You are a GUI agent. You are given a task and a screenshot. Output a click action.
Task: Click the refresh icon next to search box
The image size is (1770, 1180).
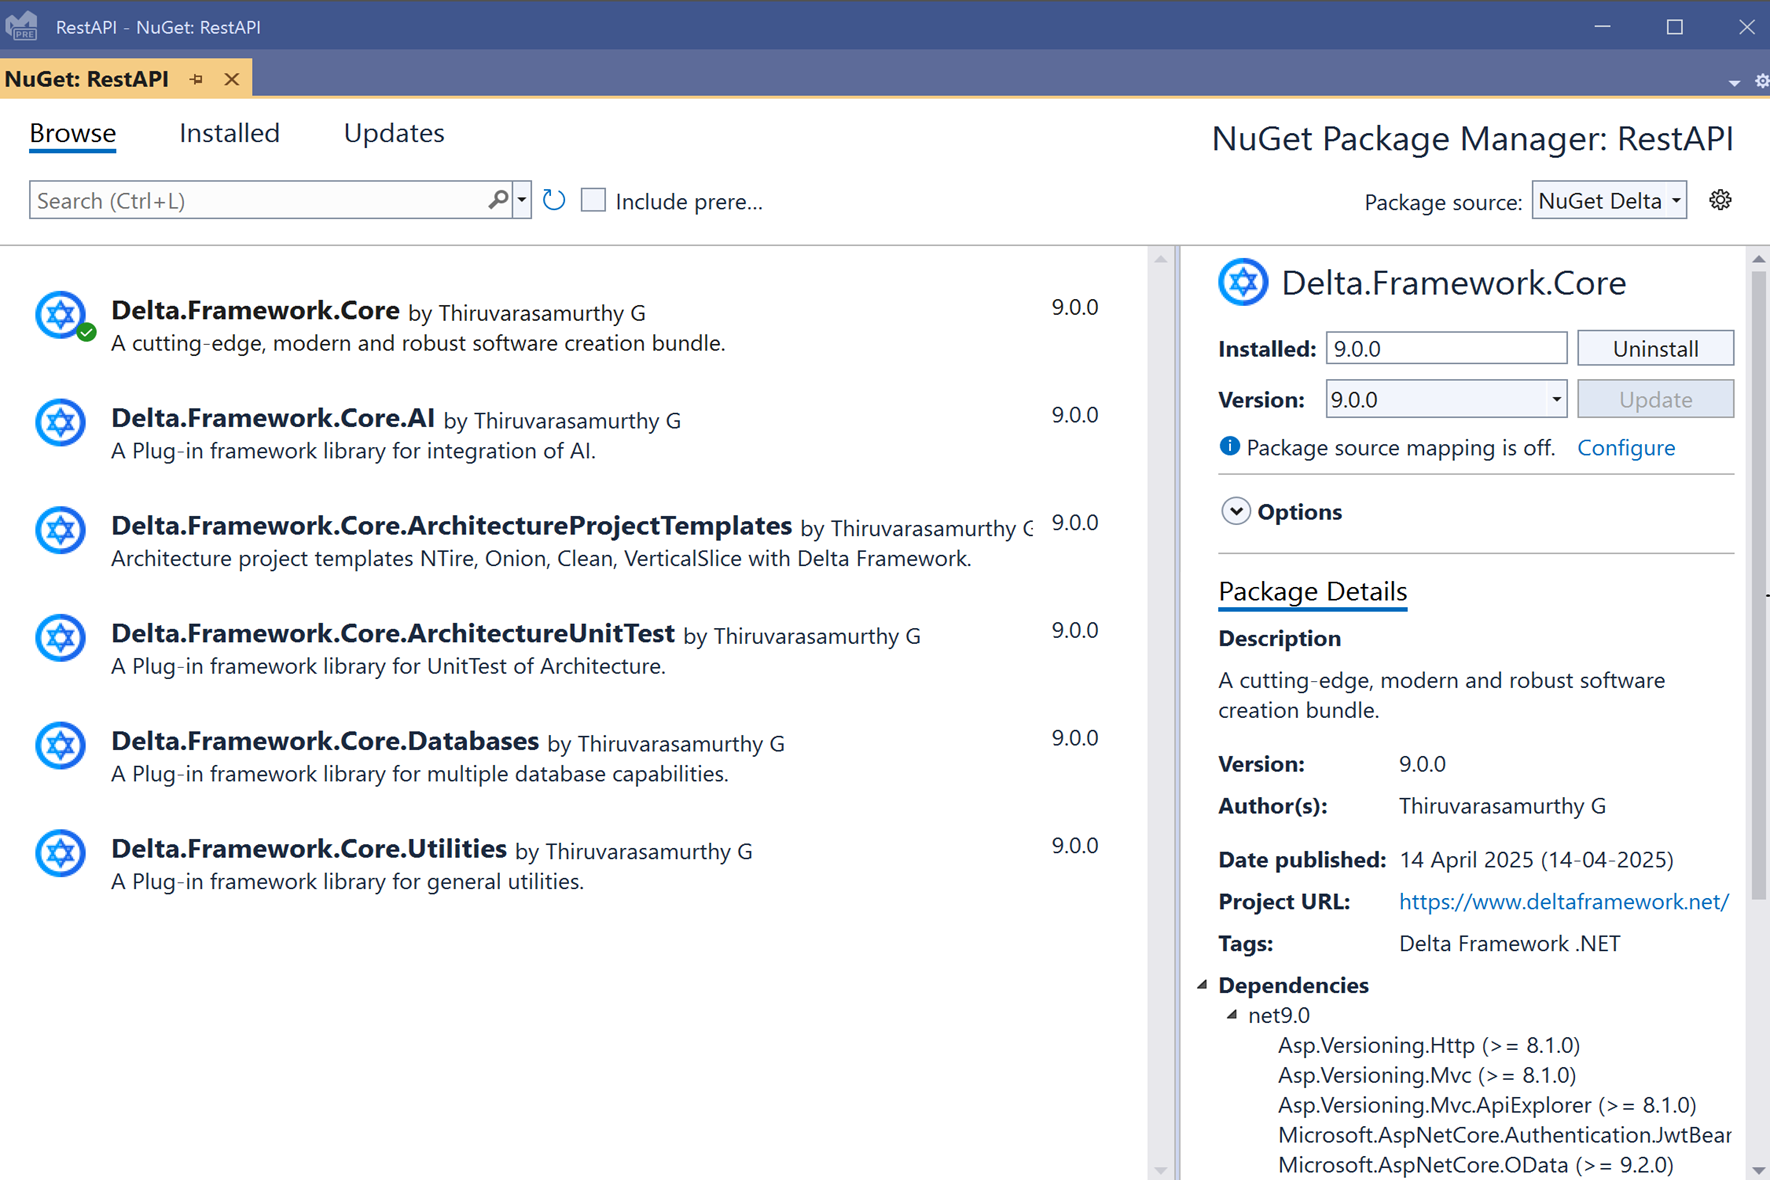[x=554, y=200]
